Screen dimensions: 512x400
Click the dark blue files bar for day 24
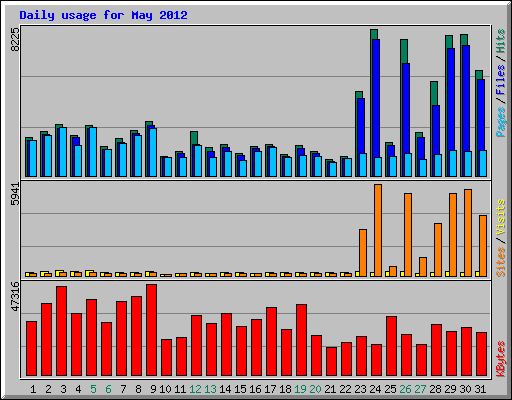(x=376, y=98)
